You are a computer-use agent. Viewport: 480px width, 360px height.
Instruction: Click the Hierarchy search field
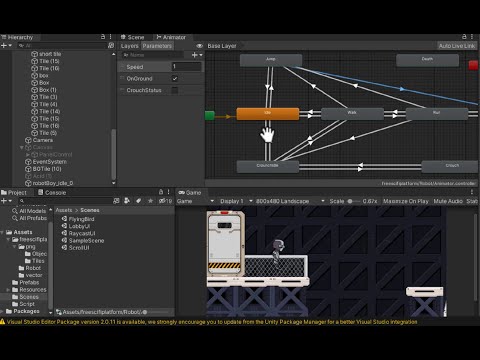pyautogui.click(x=62, y=45)
